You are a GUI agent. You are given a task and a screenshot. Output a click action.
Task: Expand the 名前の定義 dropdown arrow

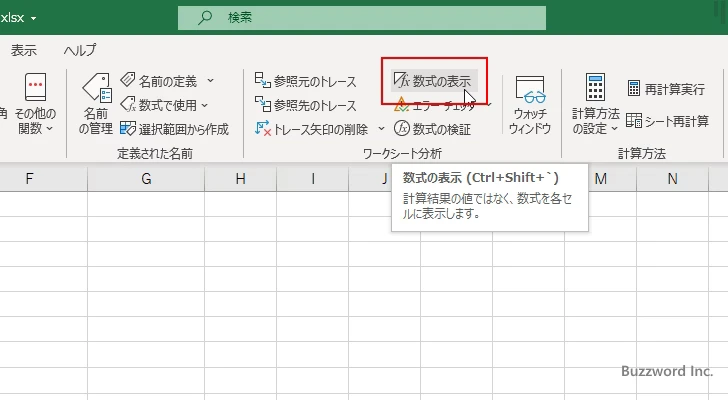[210, 81]
